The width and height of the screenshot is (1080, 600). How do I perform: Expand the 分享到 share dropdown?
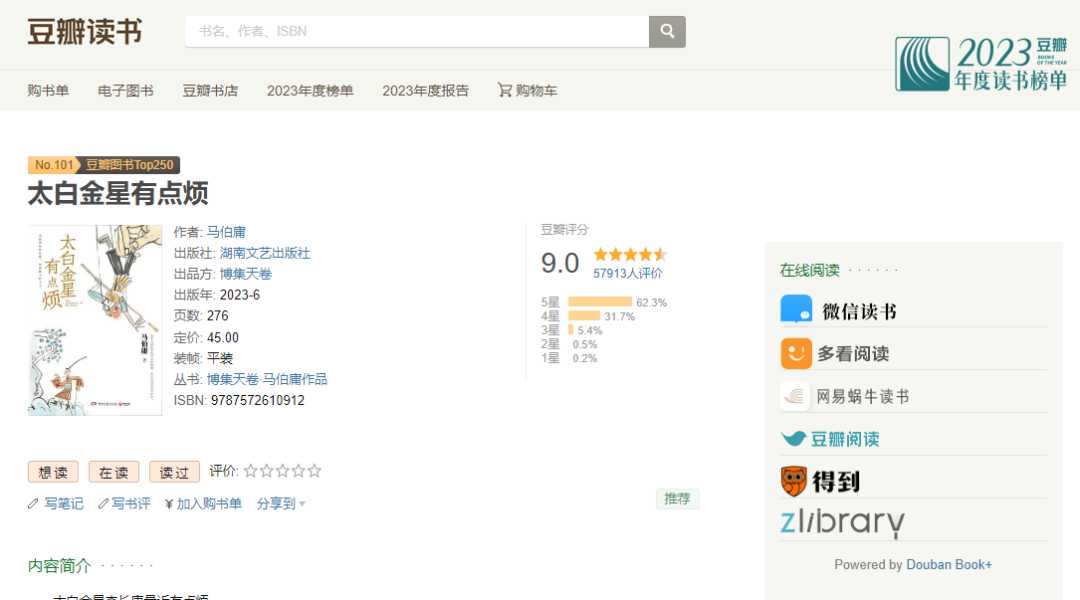[281, 504]
